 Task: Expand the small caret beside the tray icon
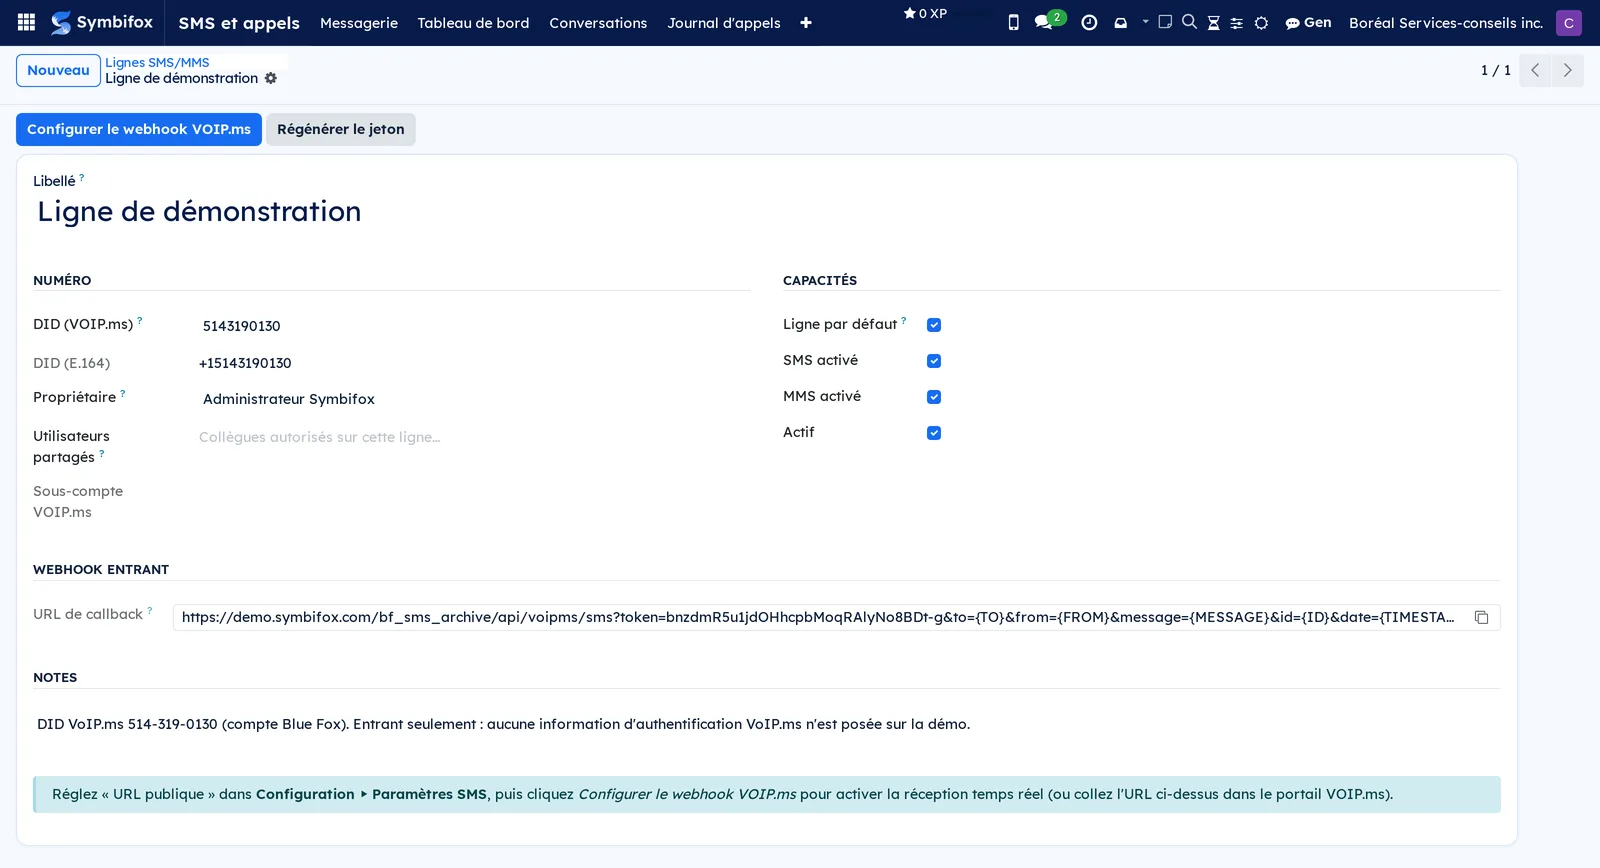click(x=1145, y=21)
